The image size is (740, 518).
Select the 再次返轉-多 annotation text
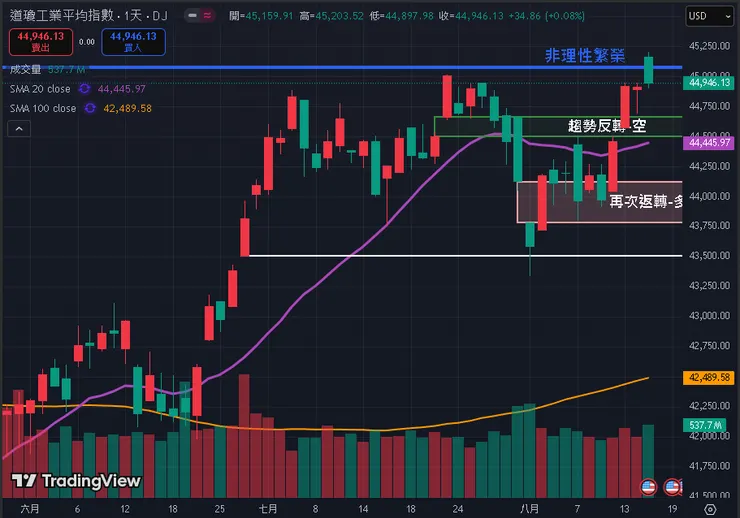tap(646, 201)
